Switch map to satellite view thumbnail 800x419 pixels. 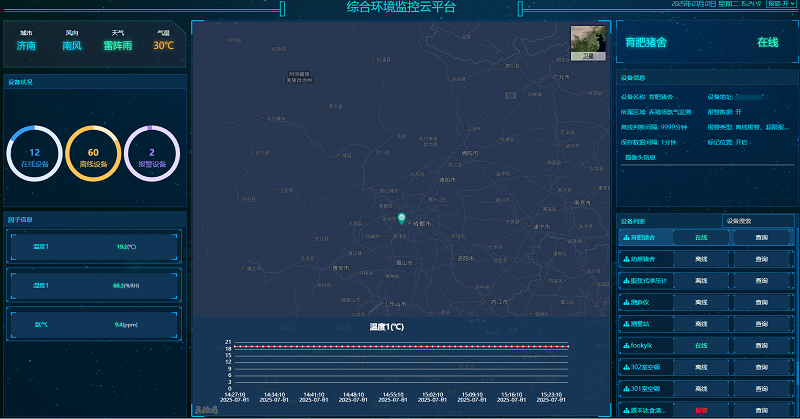[x=588, y=43]
